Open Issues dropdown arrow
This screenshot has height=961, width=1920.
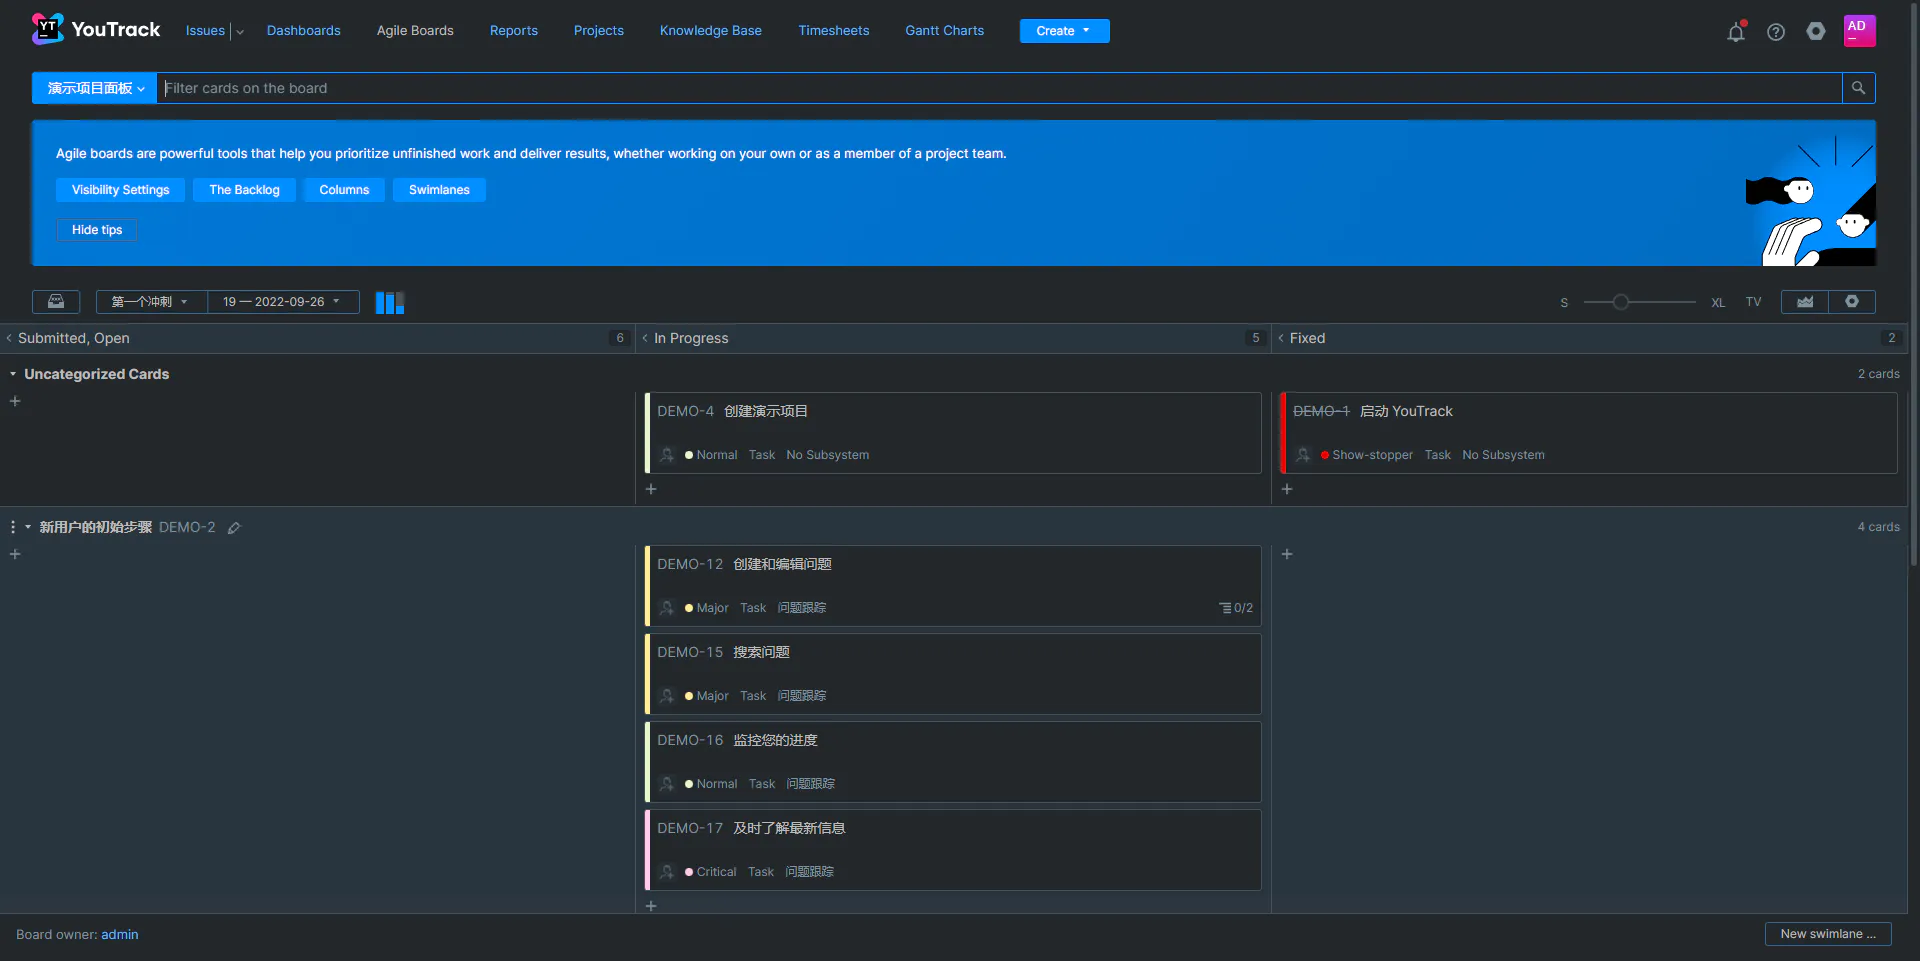click(x=240, y=32)
